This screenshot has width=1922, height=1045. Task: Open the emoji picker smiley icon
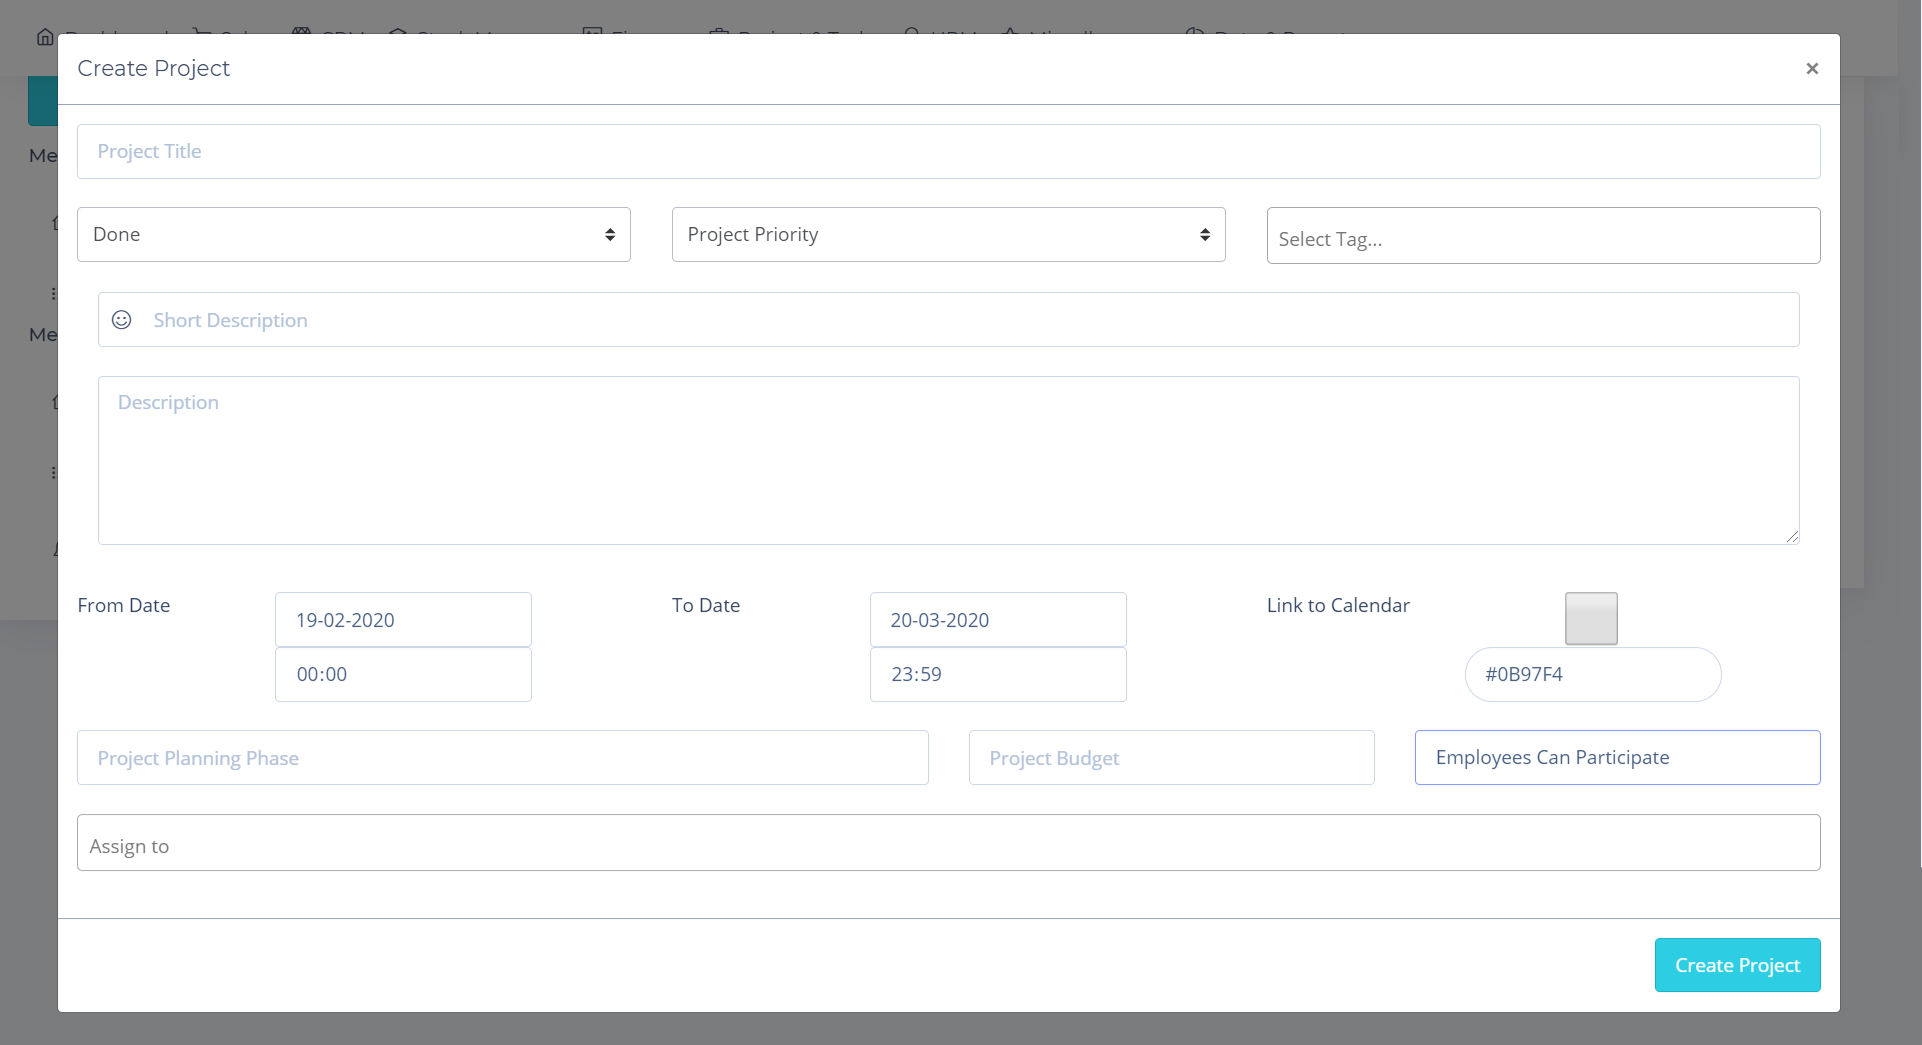point(121,320)
